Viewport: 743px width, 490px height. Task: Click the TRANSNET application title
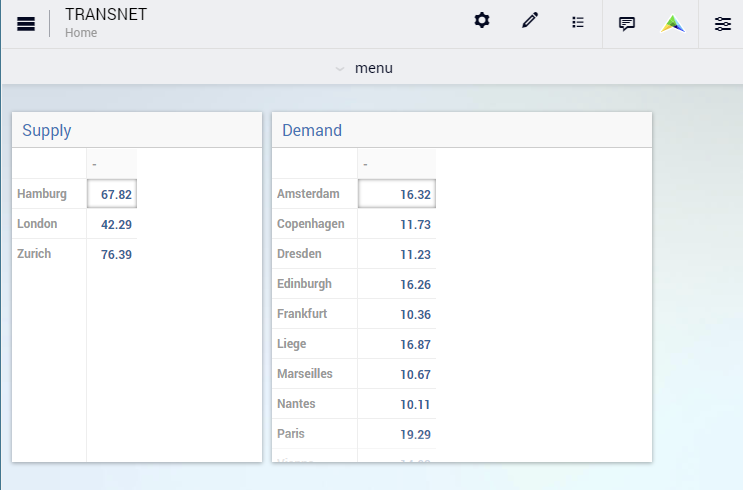[x=106, y=15]
